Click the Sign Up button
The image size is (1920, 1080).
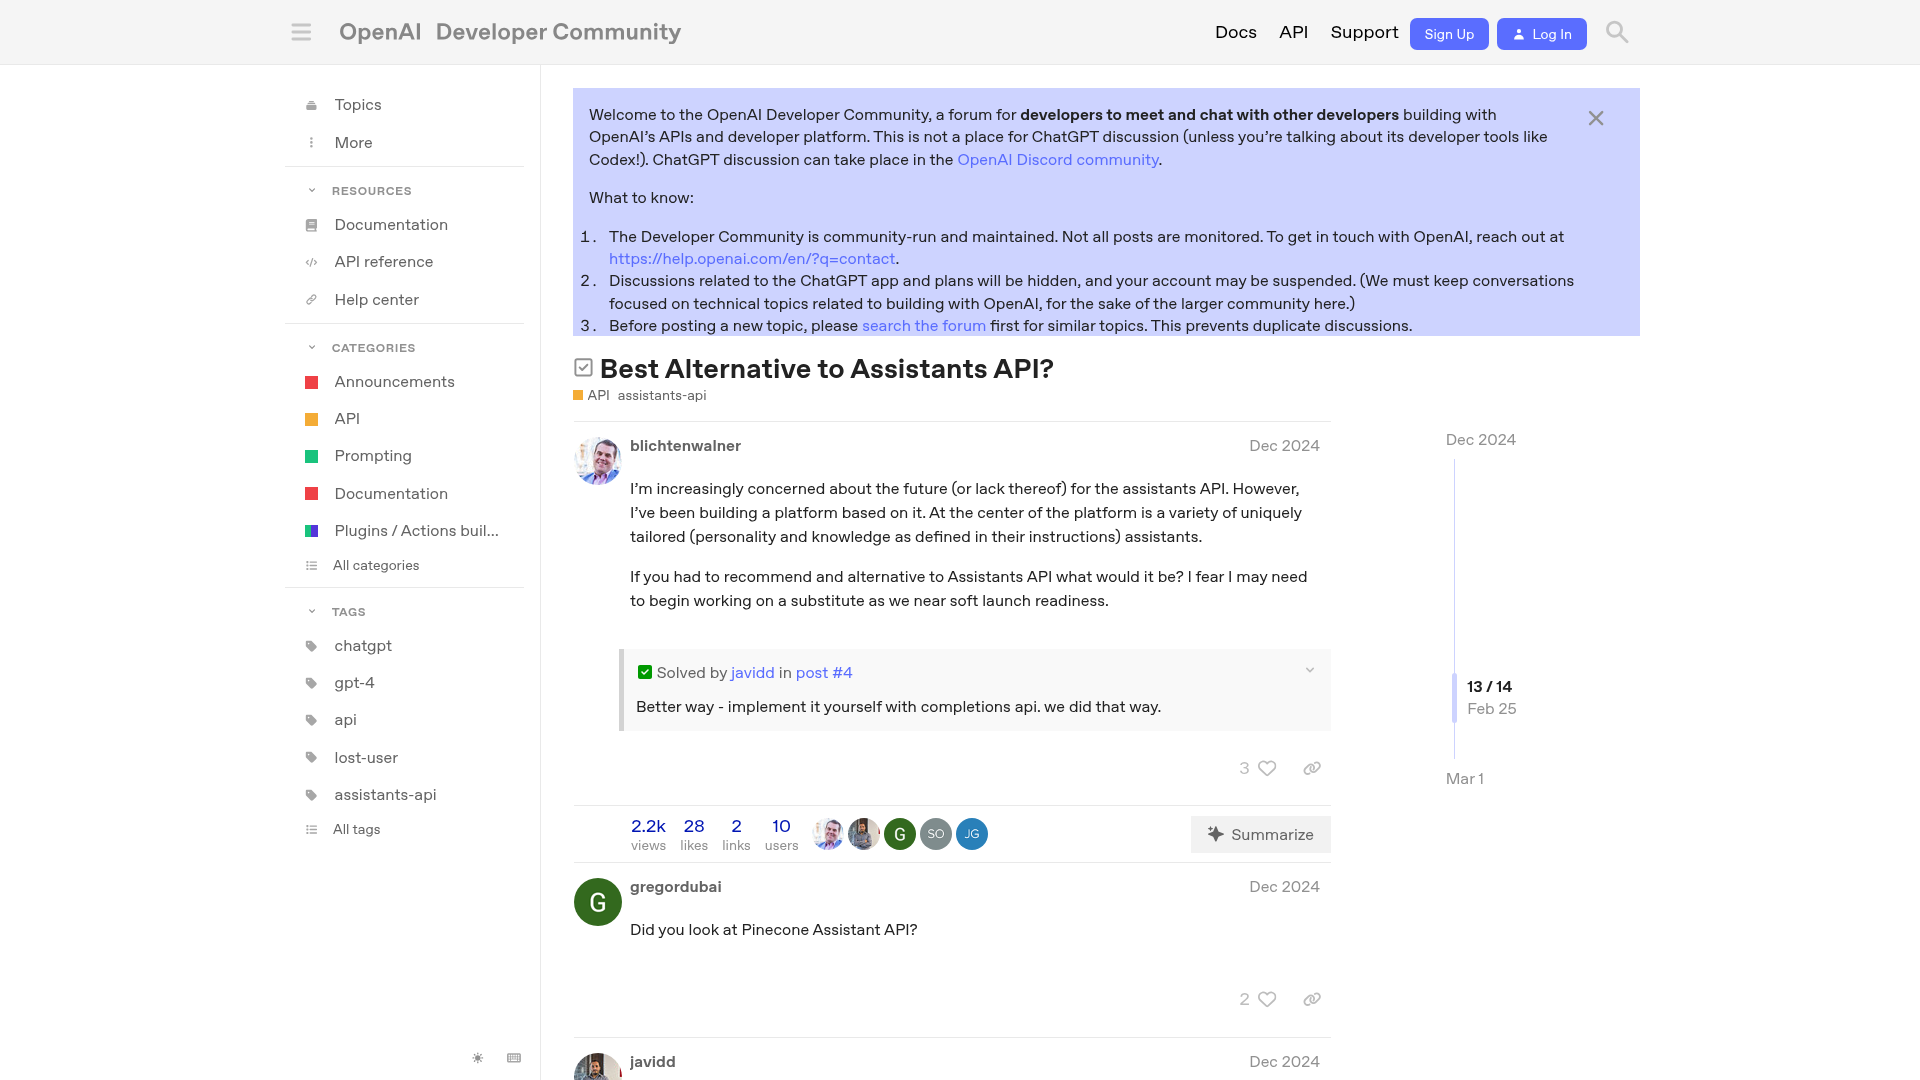(1449, 34)
